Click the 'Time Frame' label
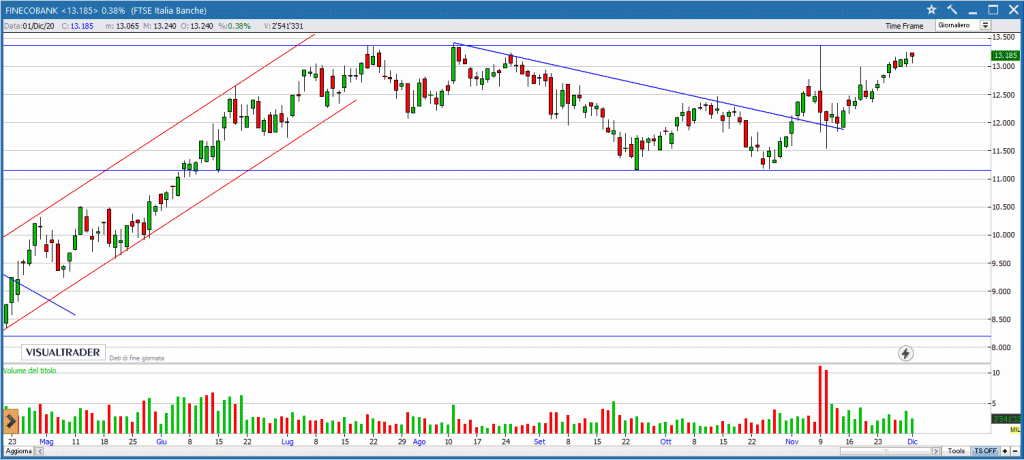The image size is (1024, 460). coord(904,26)
